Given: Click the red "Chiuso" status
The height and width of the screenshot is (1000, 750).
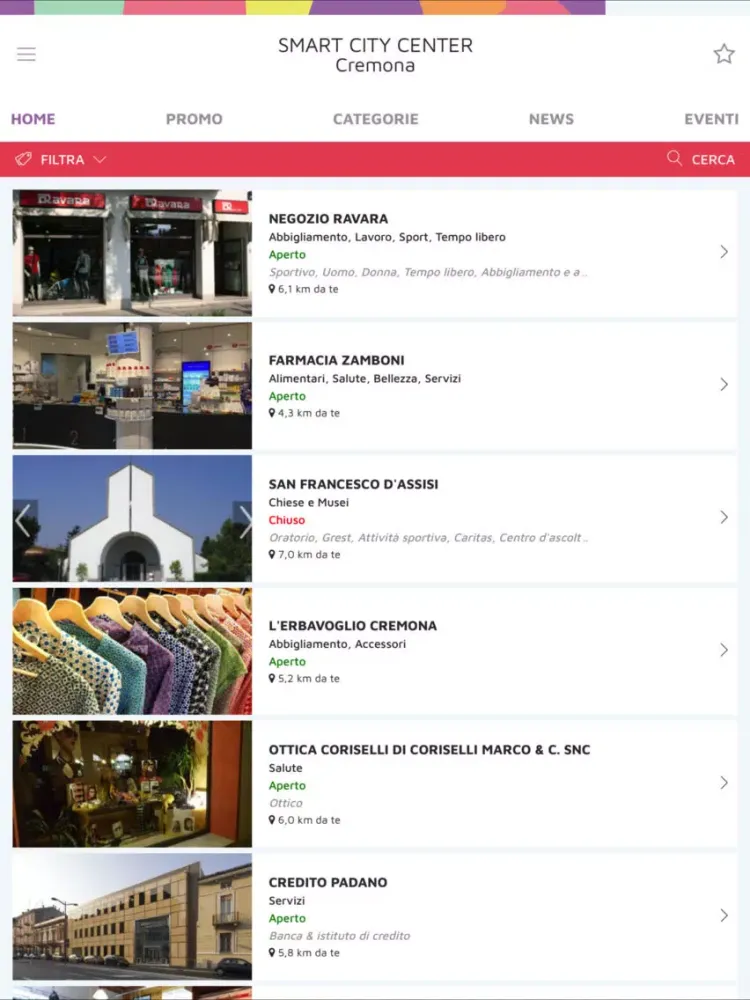Looking at the screenshot, I should 287,520.
